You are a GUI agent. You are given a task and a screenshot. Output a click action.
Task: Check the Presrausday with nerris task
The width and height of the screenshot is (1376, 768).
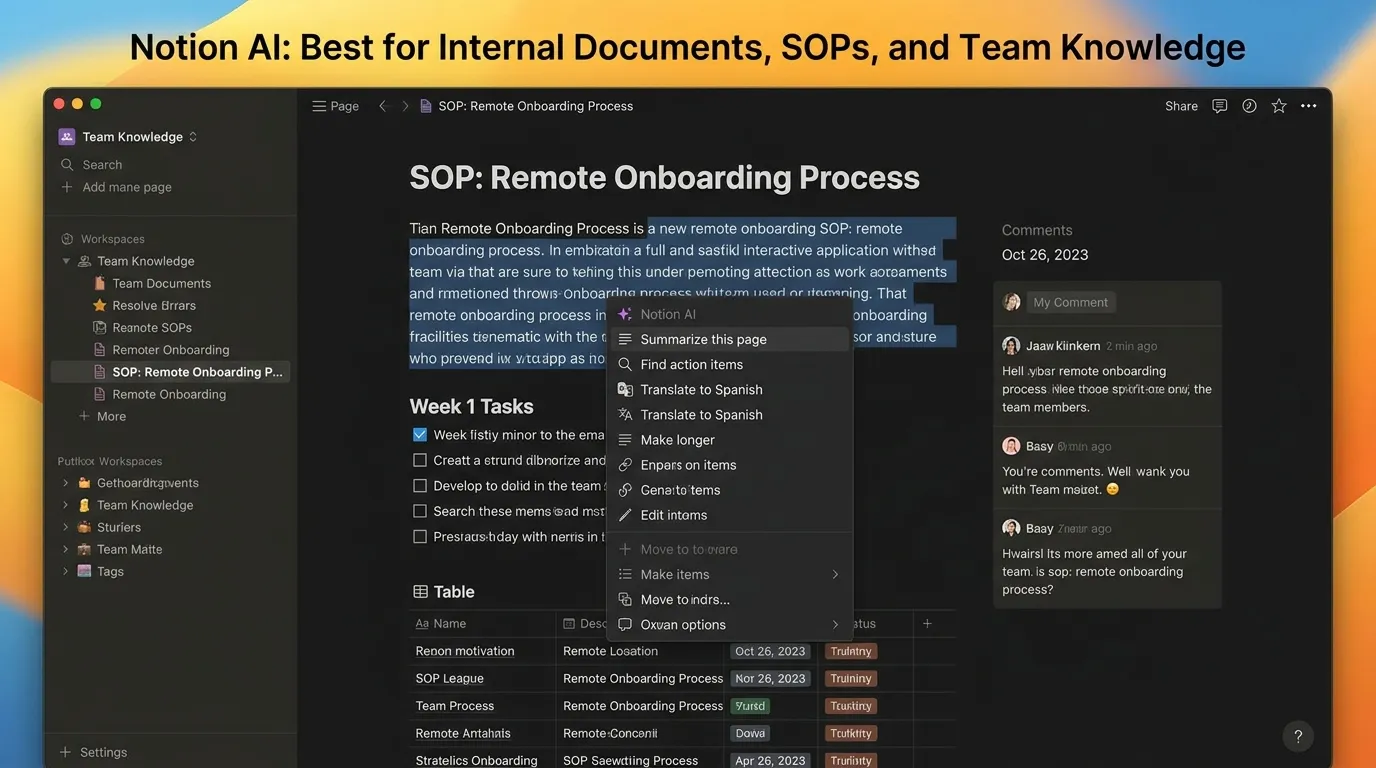pos(420,537)
